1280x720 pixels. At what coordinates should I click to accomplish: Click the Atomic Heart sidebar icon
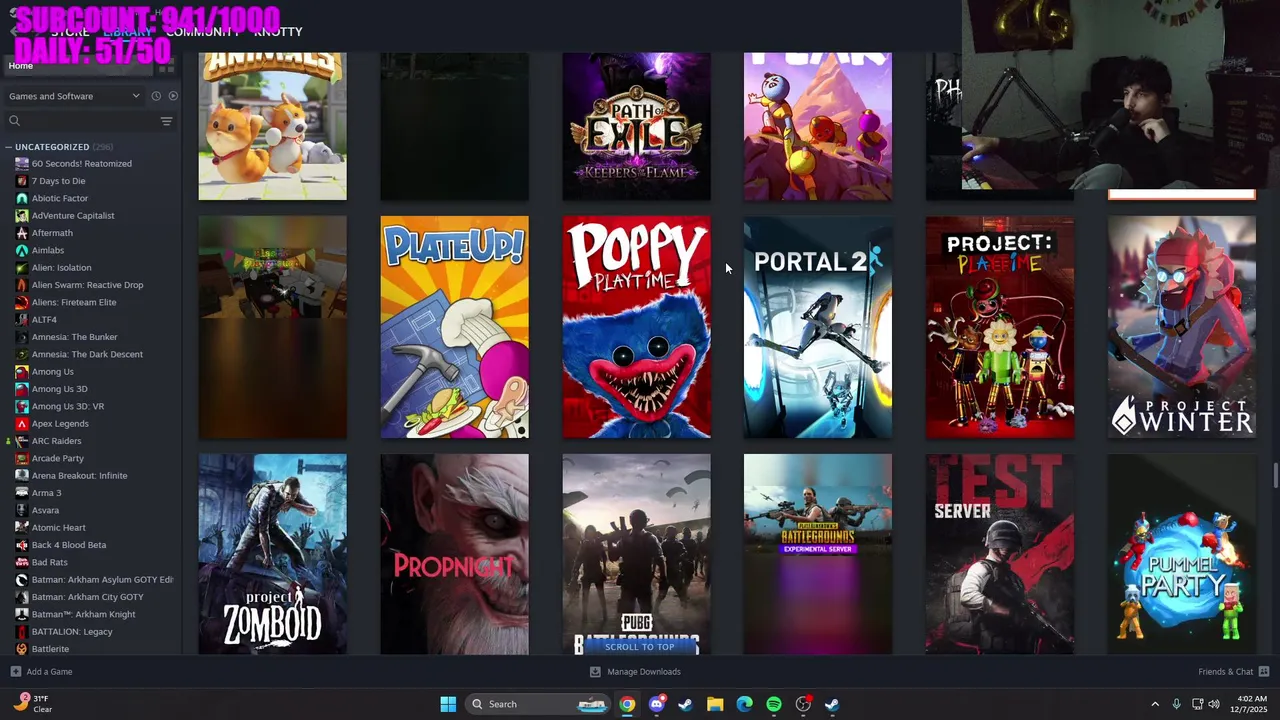pos(22,528)
